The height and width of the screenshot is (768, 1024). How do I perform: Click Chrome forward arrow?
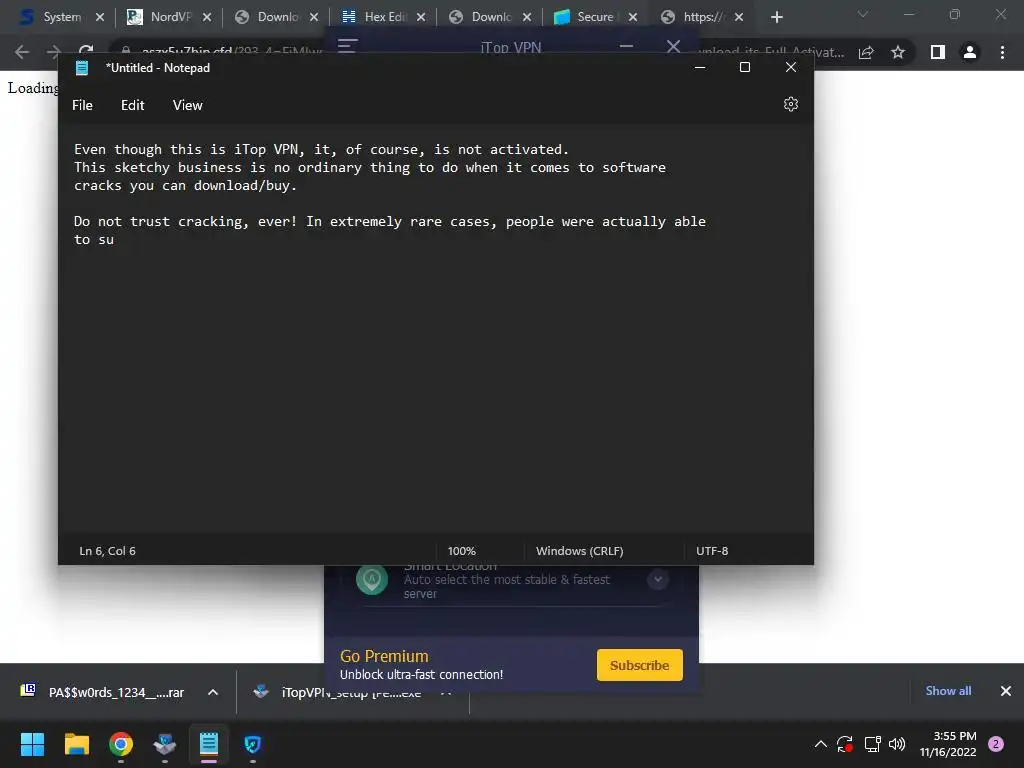click(x=54, y=52)
